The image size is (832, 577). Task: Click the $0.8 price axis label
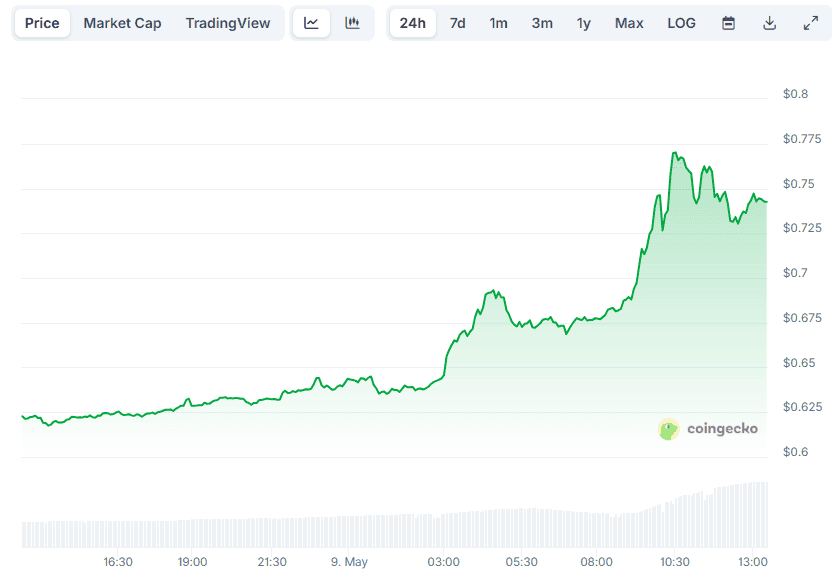coord(795,94)
